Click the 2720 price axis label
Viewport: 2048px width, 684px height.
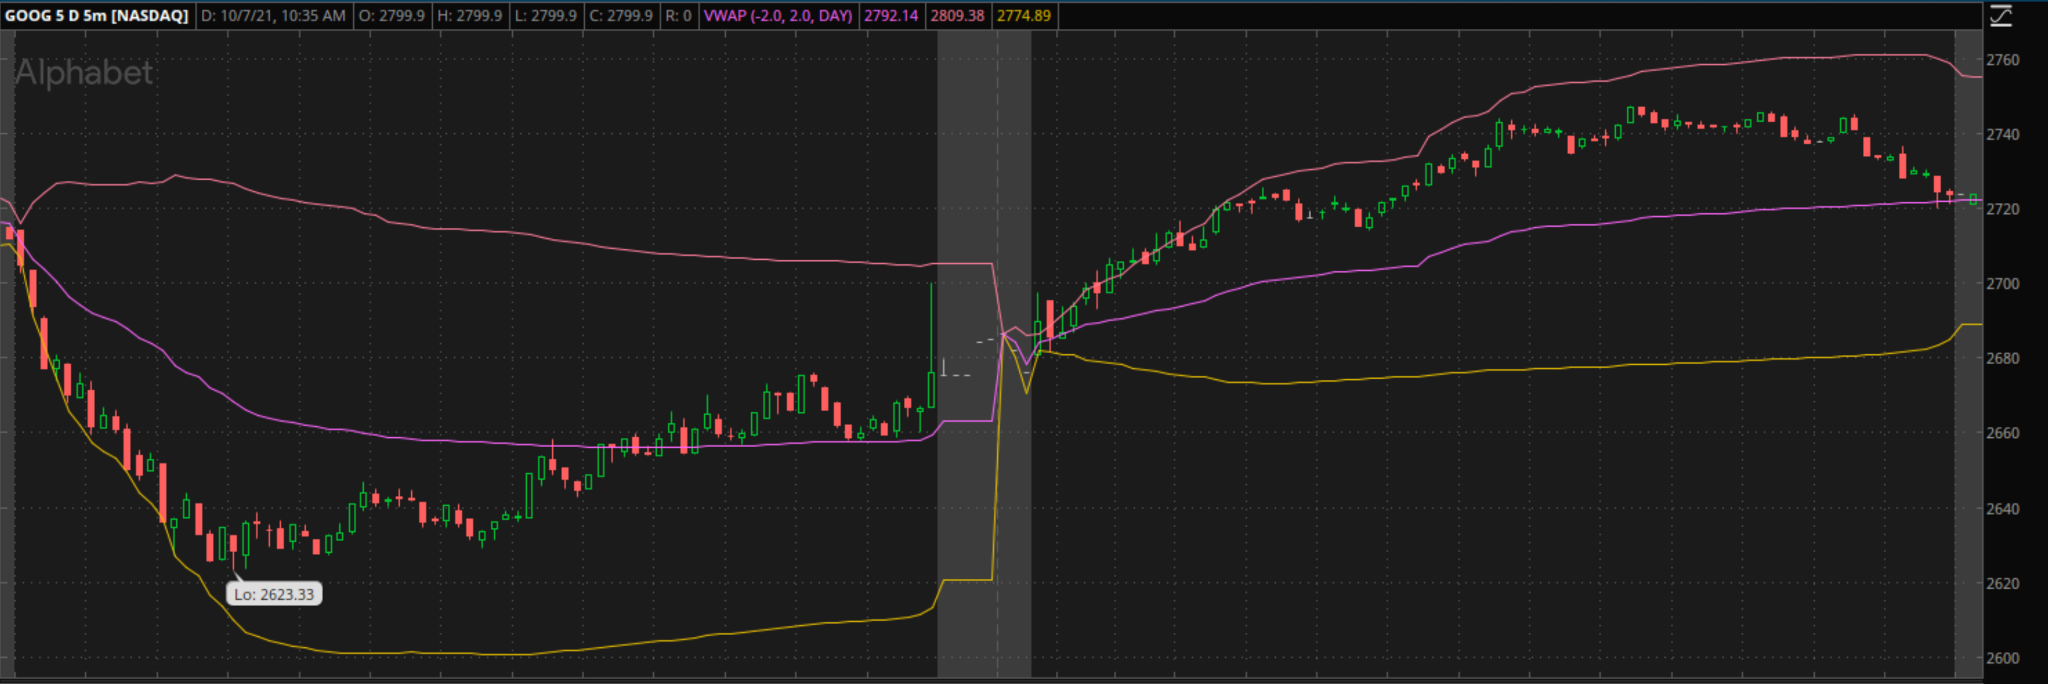point(2003,209)
